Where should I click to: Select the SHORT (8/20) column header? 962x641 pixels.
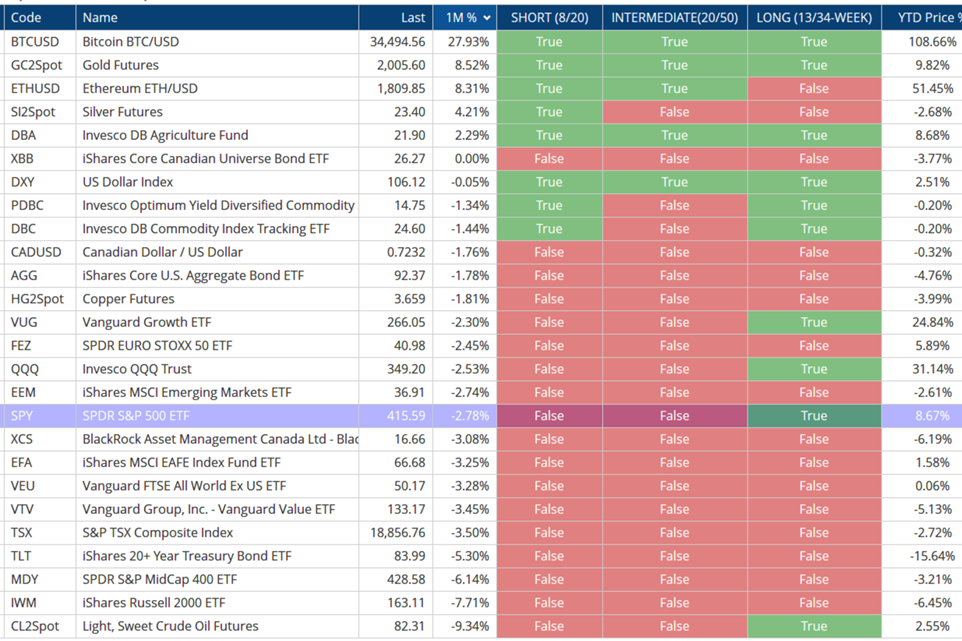[x=548, y=18]
